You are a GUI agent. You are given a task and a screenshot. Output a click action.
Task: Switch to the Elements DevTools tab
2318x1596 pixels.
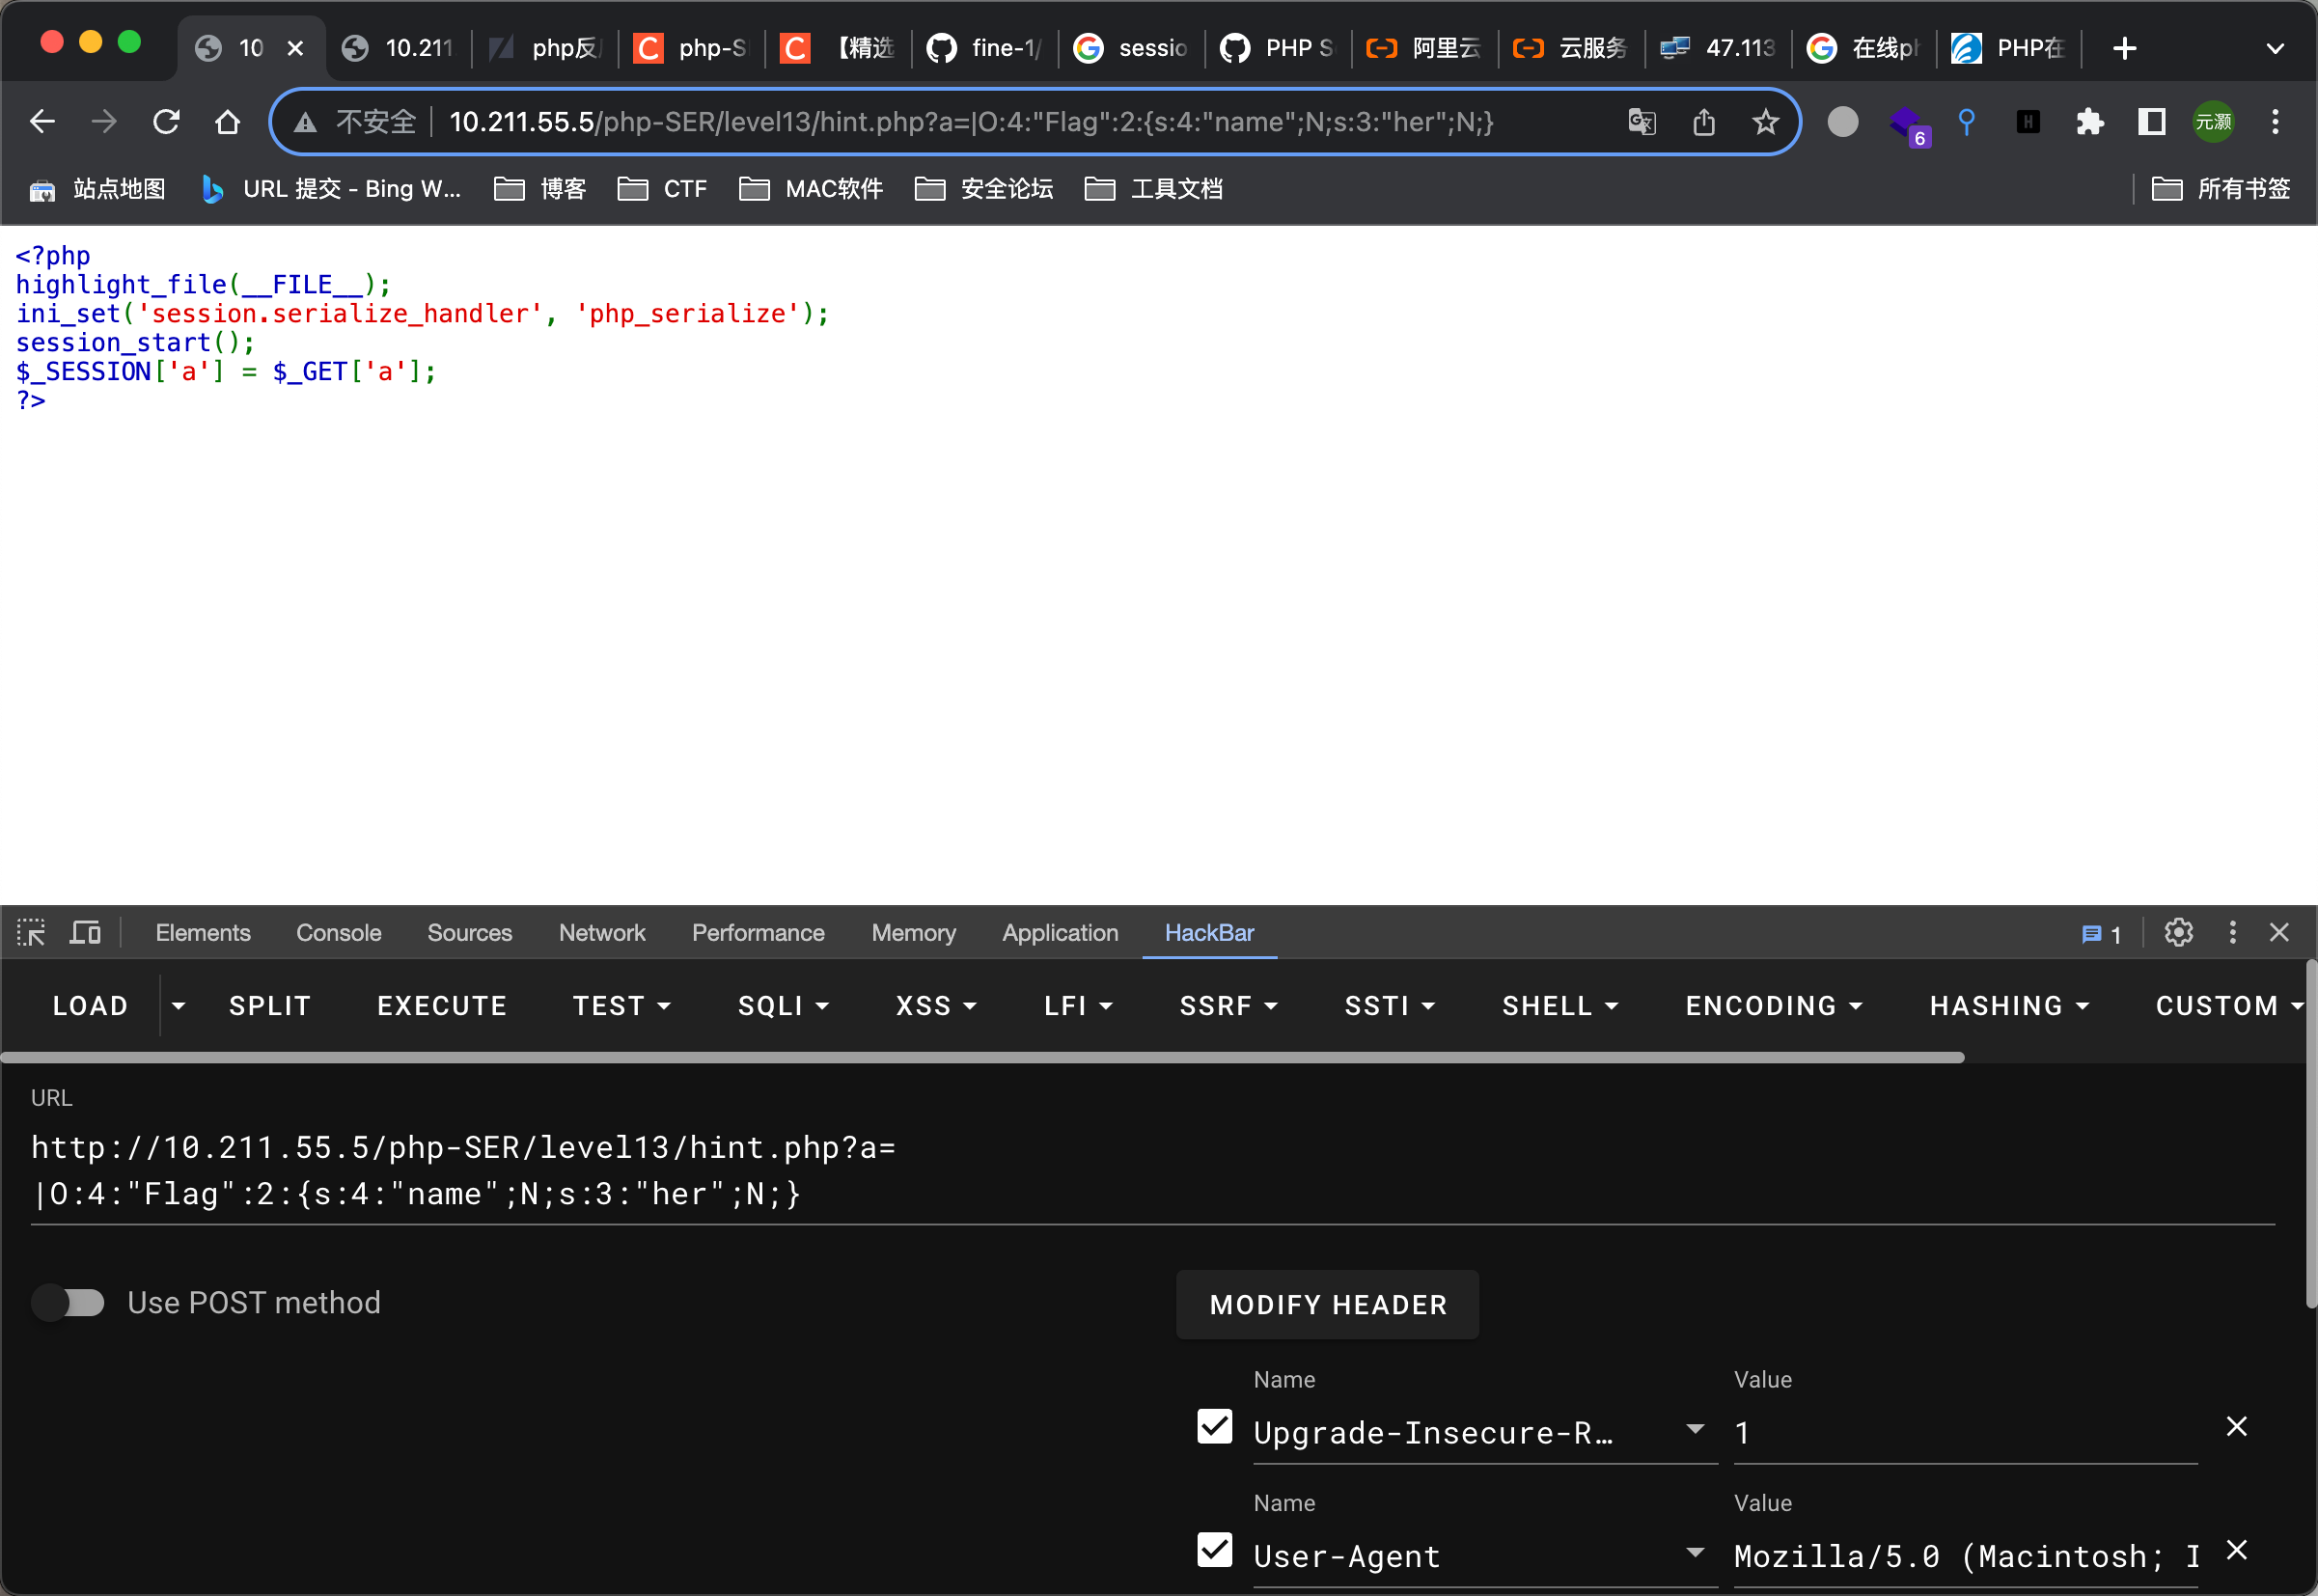click(203, 933)
